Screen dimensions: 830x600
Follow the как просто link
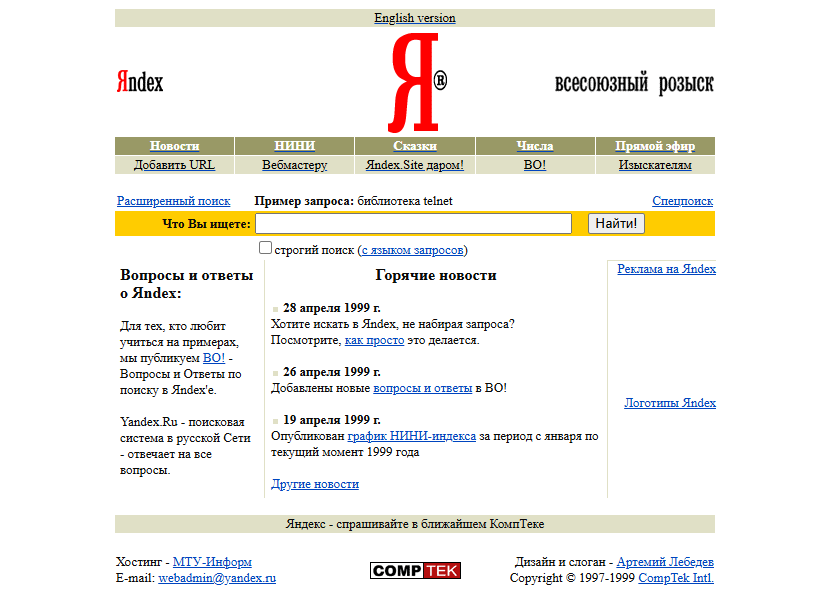click(374, 340)
